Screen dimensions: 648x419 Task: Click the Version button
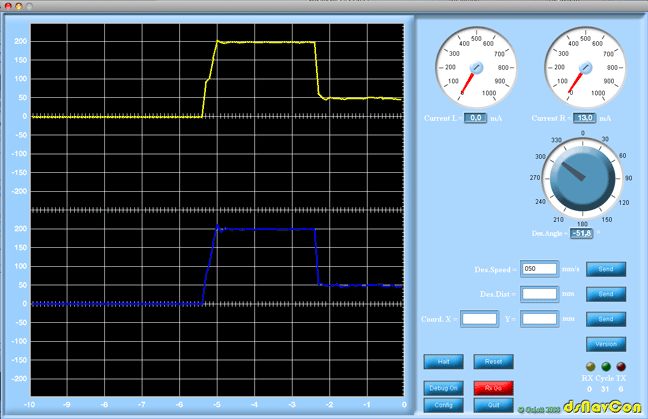coord(606,344)
